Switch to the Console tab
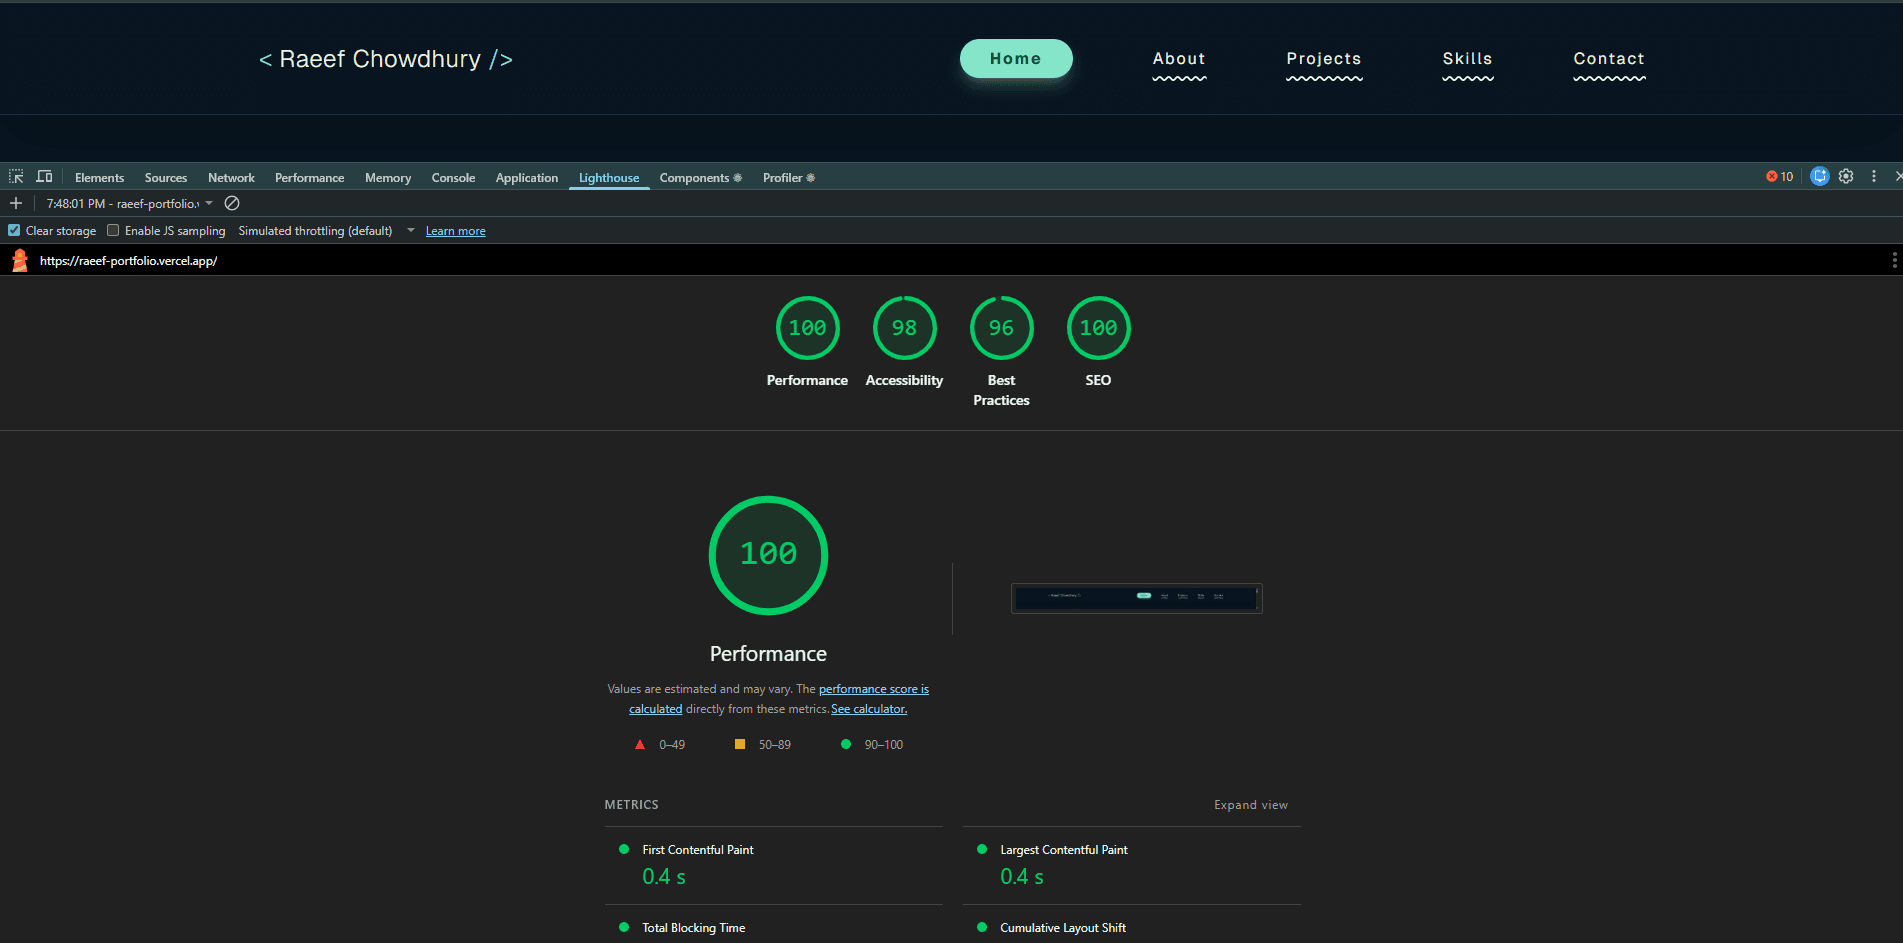 pos(453,178)
